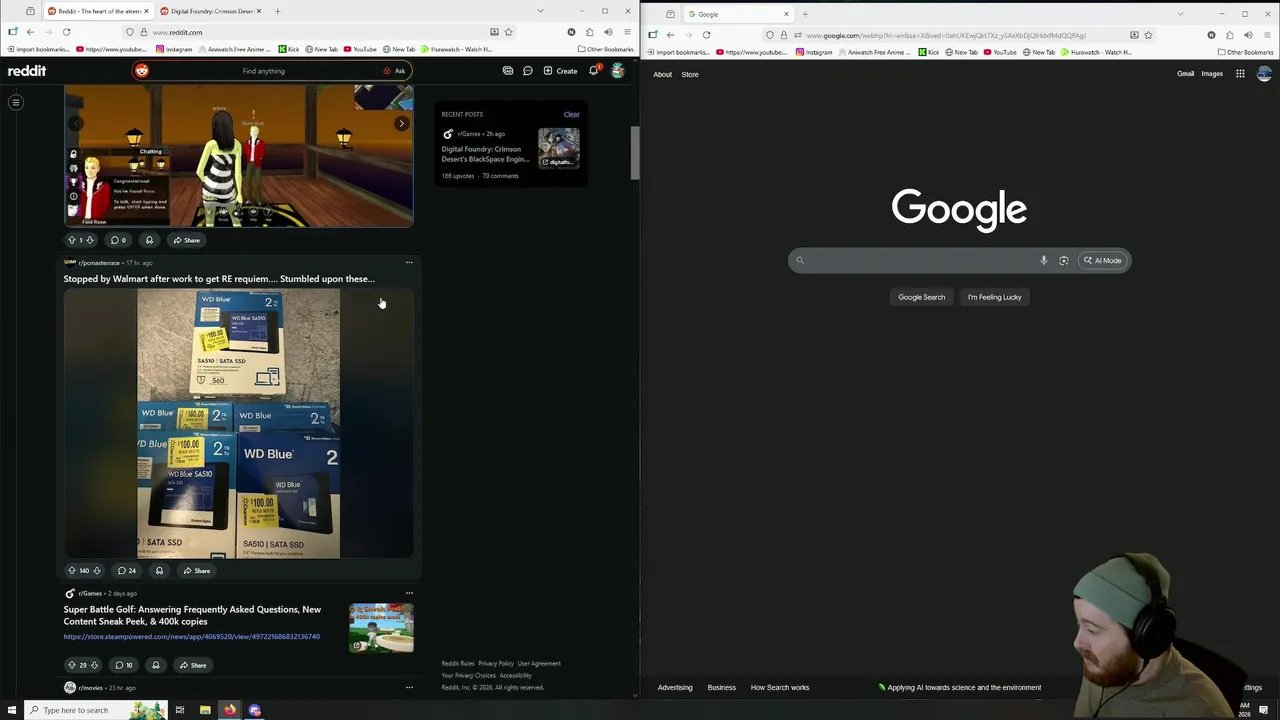1280x720 pixels.
Task: Reload the Reddit page
Action: (66, 32)
